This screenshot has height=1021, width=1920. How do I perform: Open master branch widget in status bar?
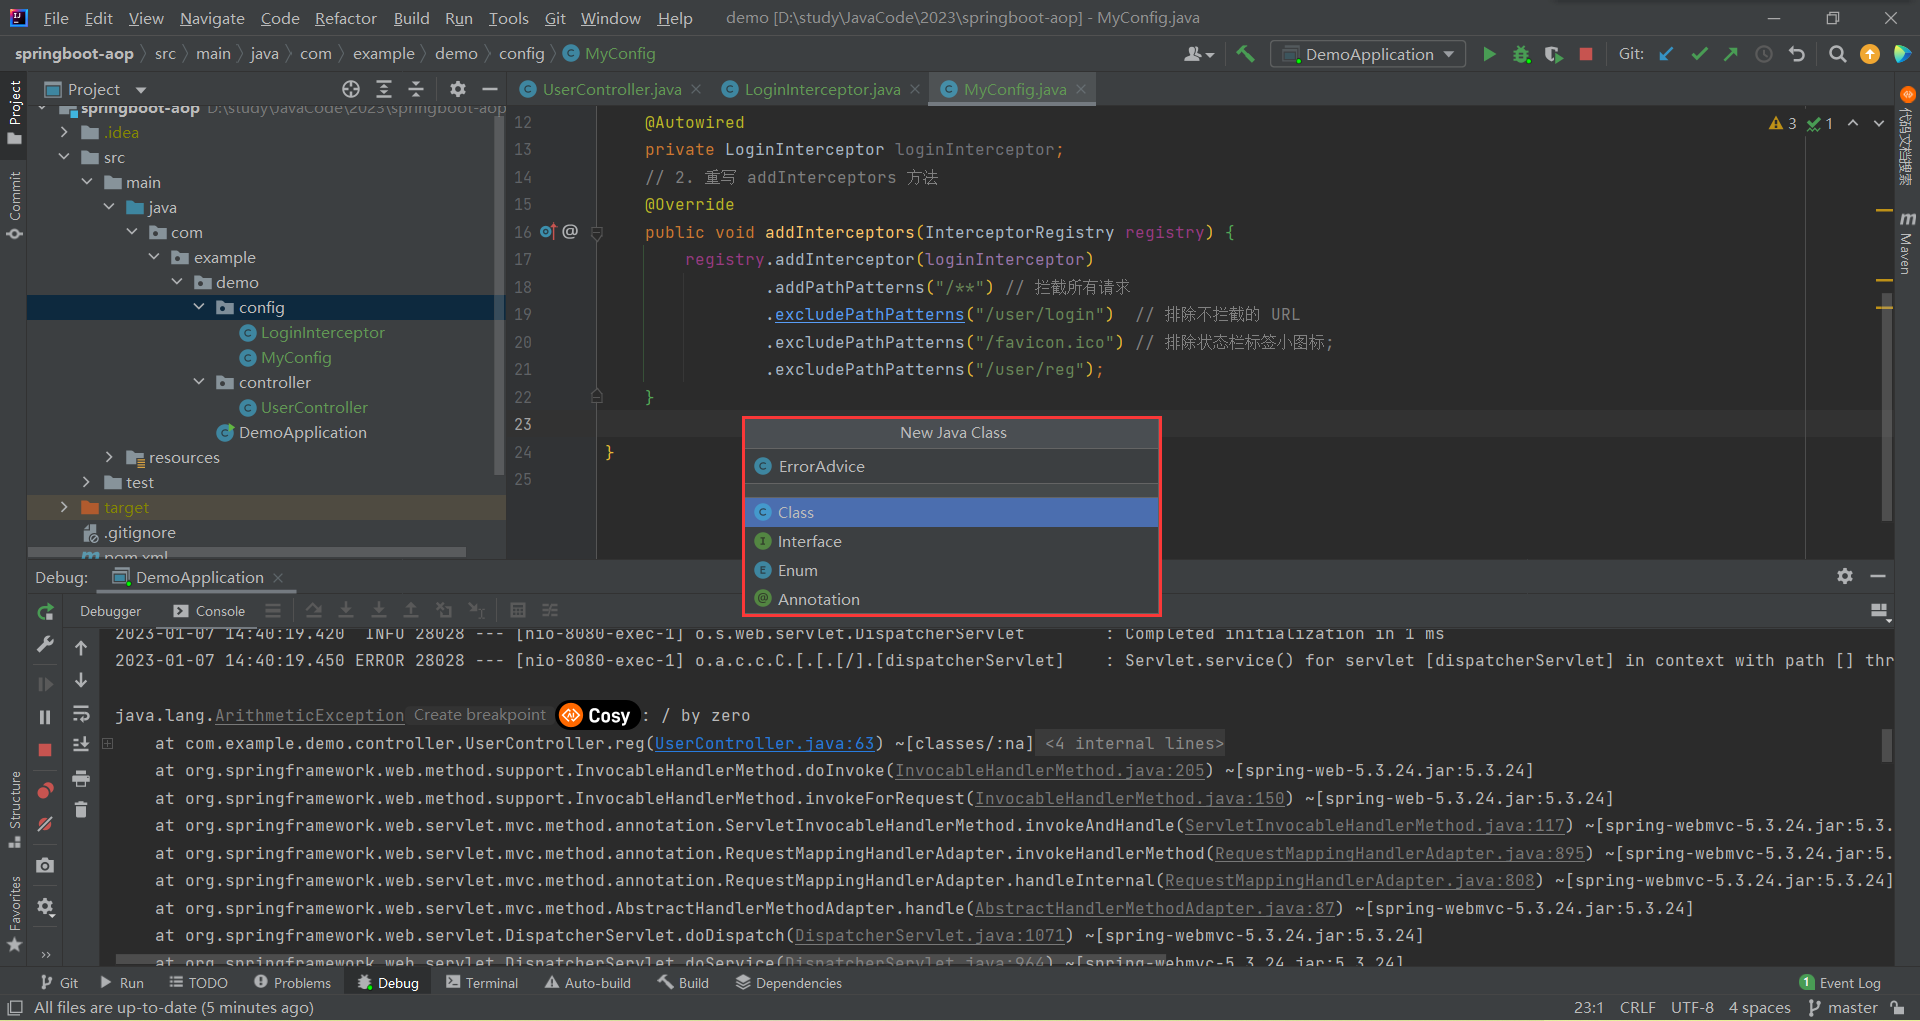pyautogui.click(x=1843, y=1007)
